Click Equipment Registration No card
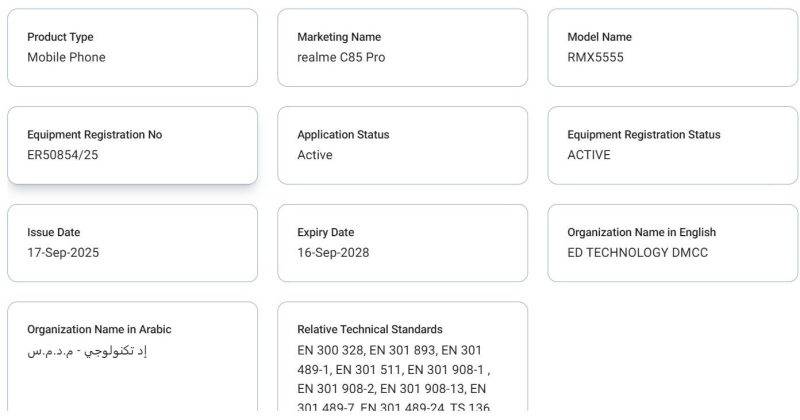800x420 pixels. click(x=132, y=145)
